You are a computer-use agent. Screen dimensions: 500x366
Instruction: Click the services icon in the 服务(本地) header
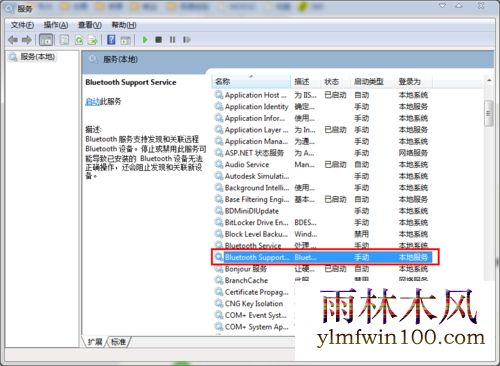[93, 59]
